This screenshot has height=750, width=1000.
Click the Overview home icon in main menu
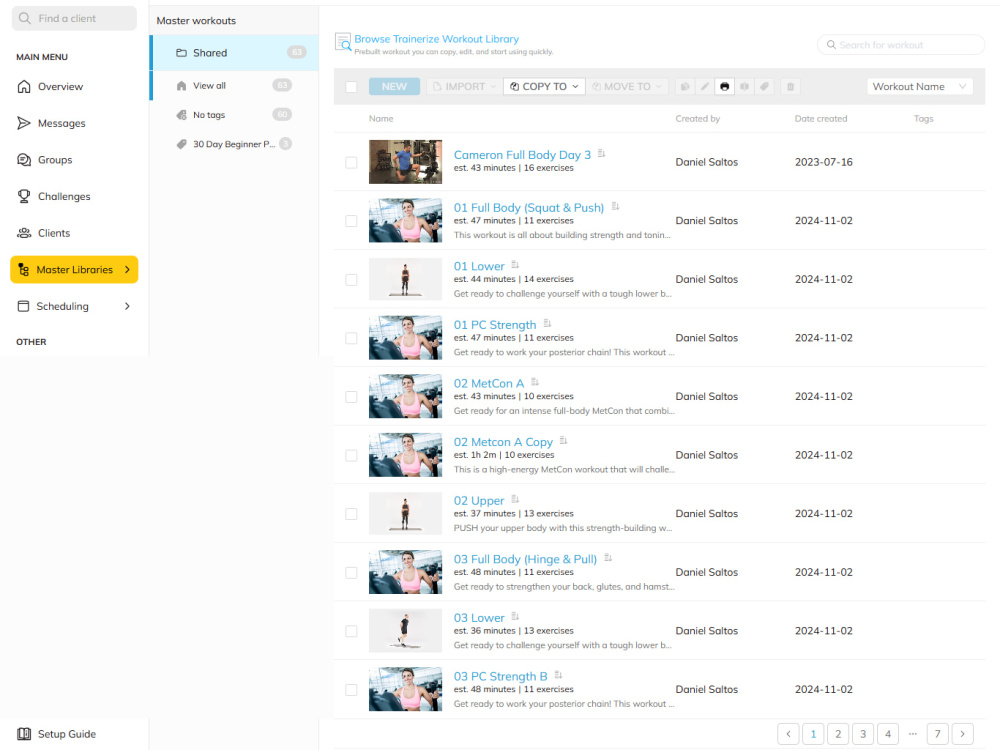24,87
